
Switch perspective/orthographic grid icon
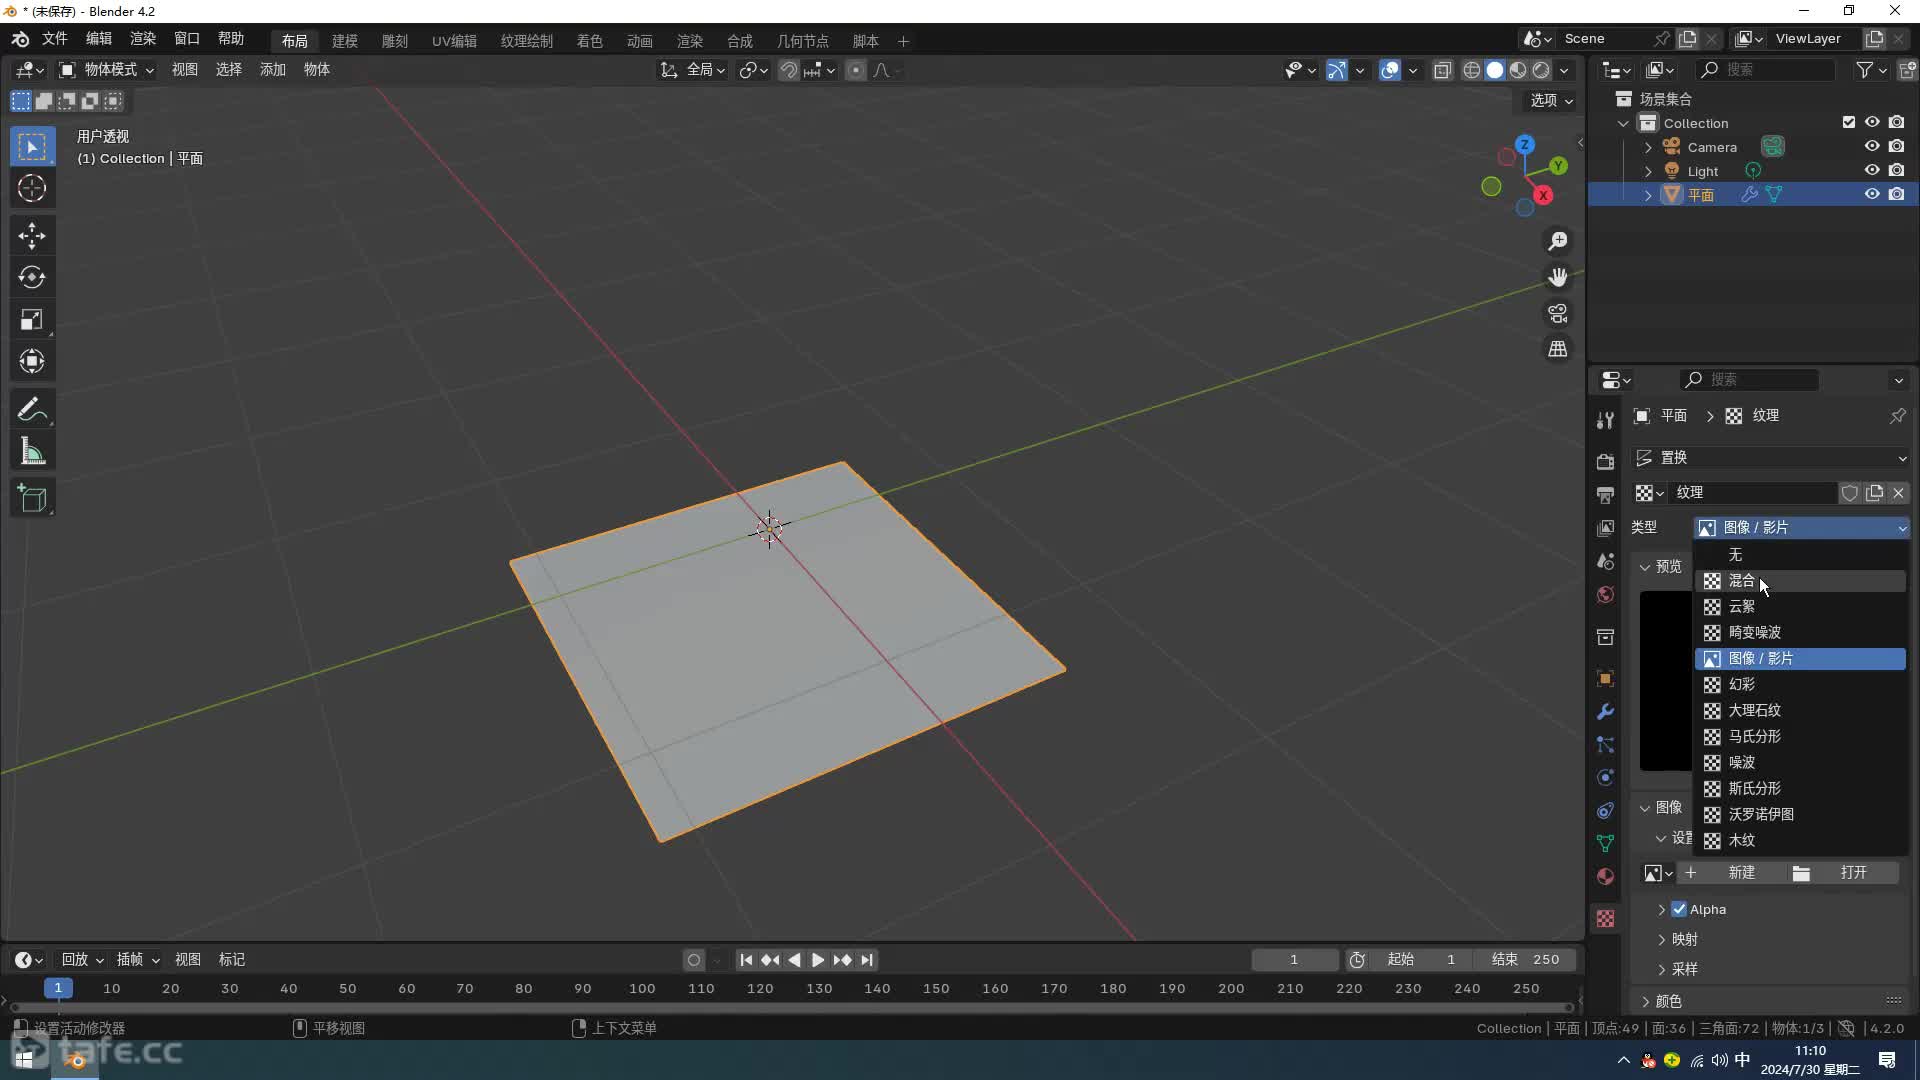(x=1558, y=349)
